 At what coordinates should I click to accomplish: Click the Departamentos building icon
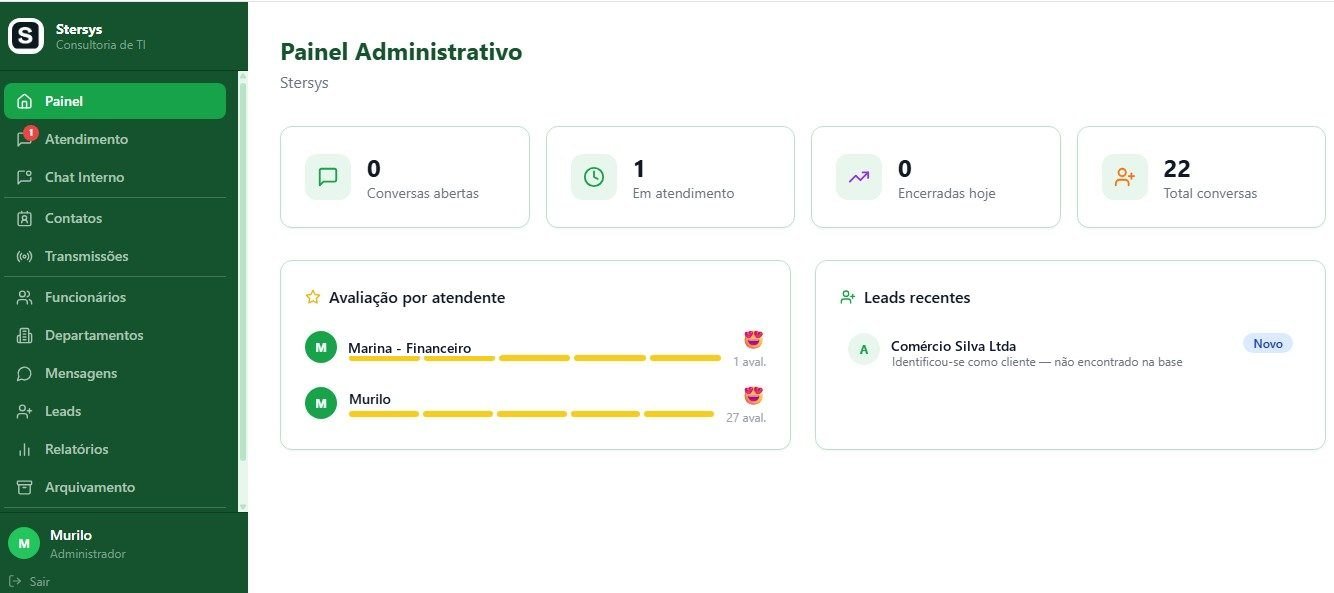click(x=25, y=336)
